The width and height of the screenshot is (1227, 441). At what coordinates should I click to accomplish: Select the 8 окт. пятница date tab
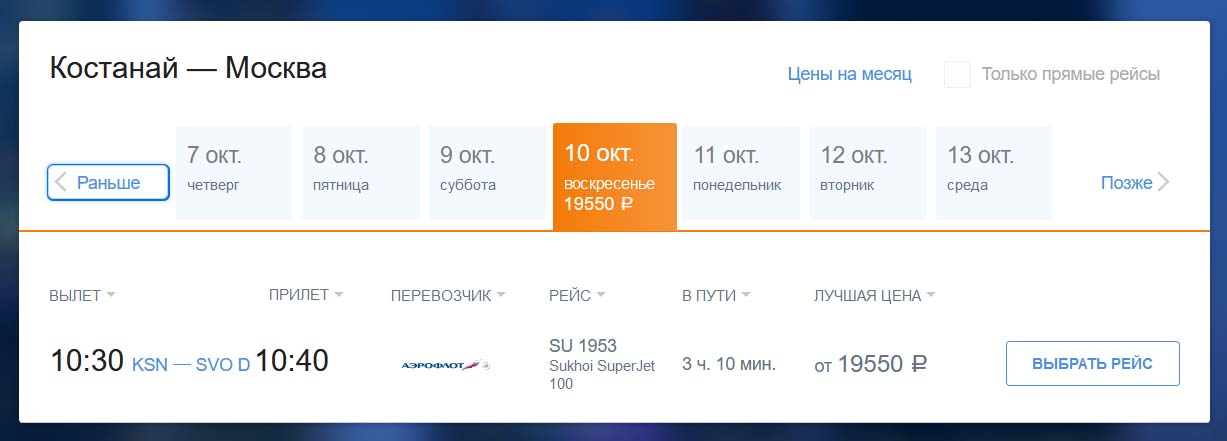pos(361,173)
